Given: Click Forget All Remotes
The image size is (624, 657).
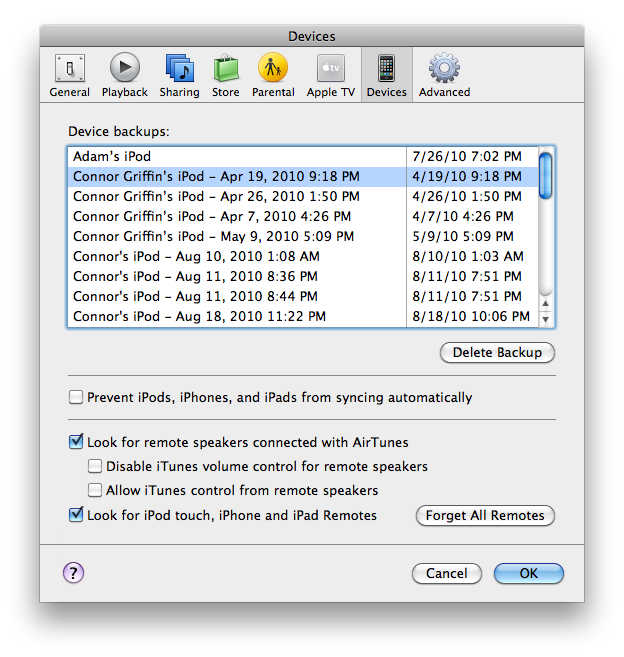Looking at the screenshot, I should coord(485,515).
